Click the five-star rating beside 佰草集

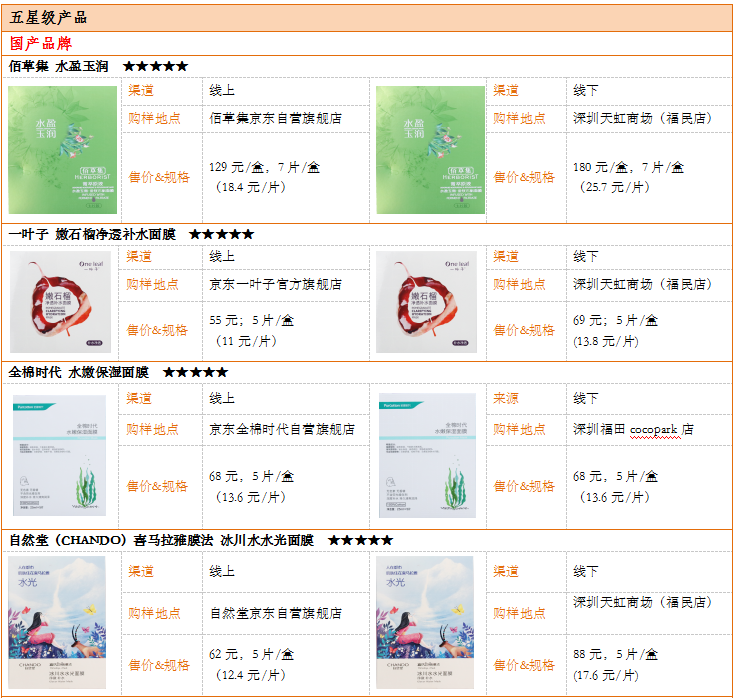point(156,66)
